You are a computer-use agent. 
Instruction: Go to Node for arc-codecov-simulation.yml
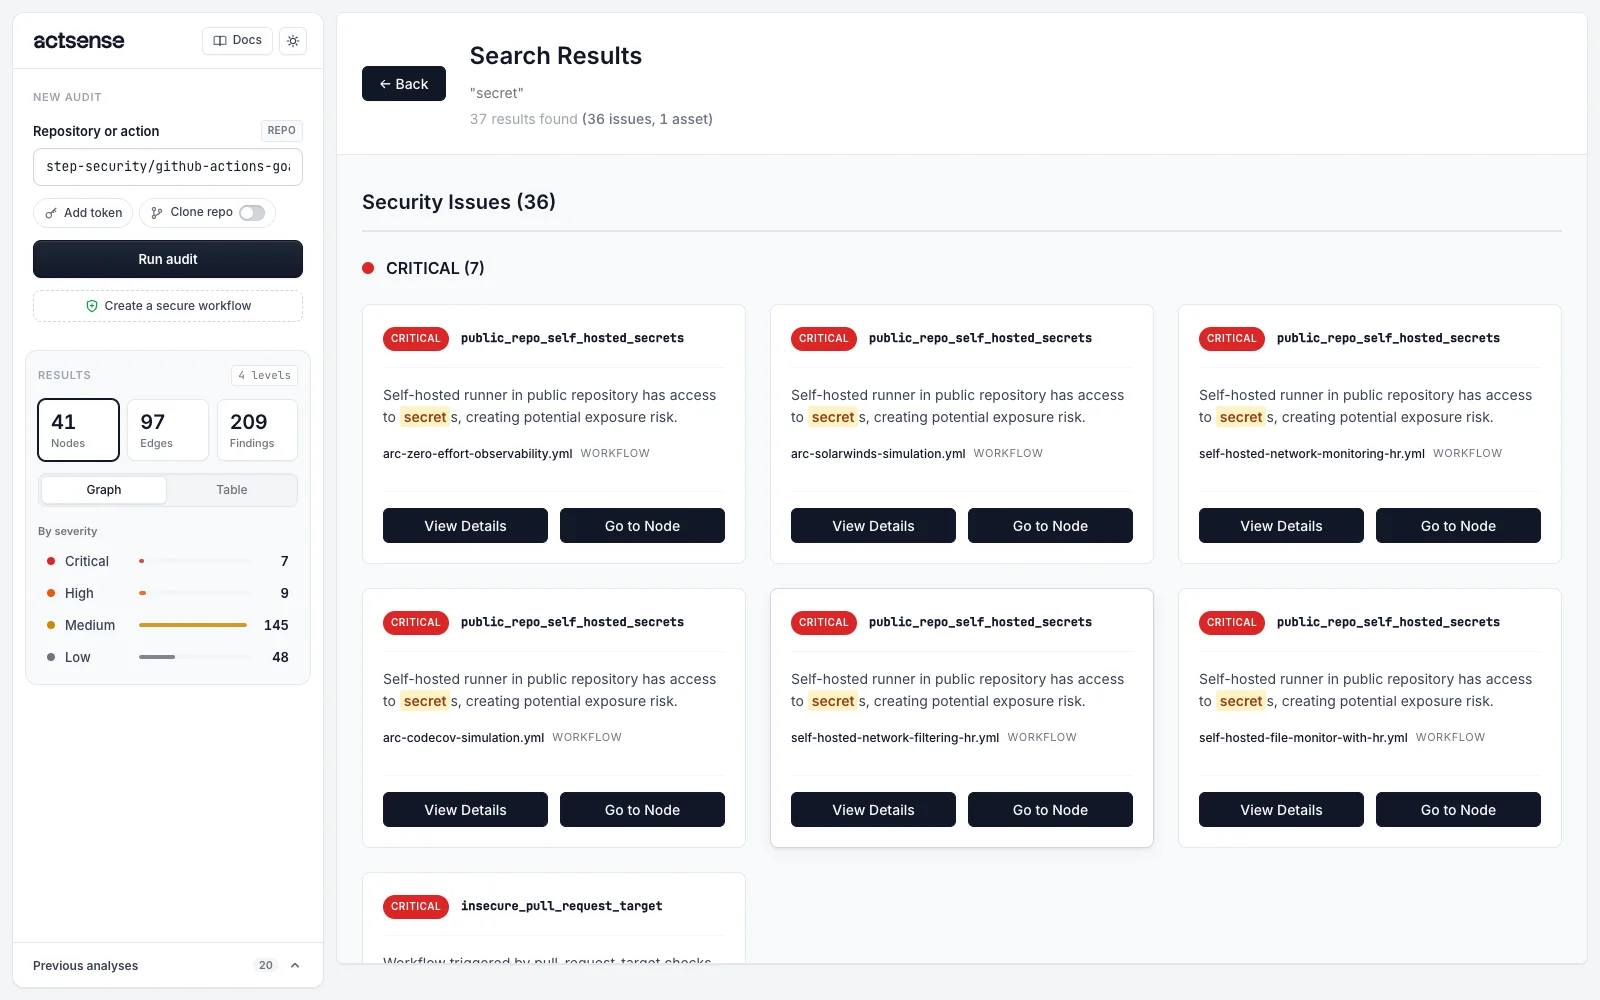coord(642,810)
